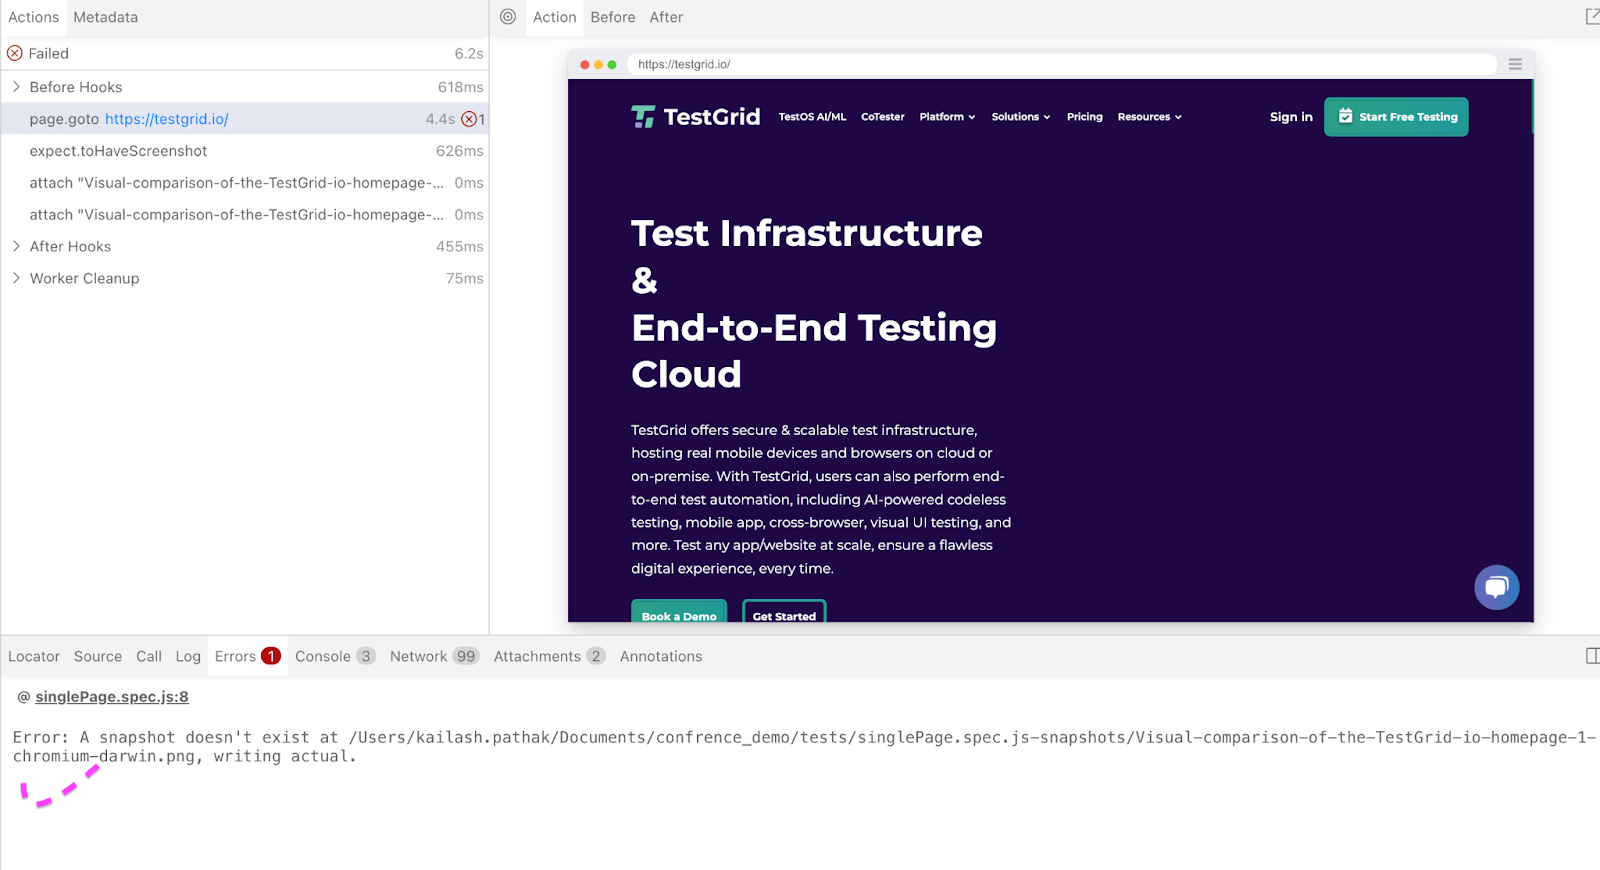Click the red errors count badge
Screen dimensions: 1600x870
[271, 656]
